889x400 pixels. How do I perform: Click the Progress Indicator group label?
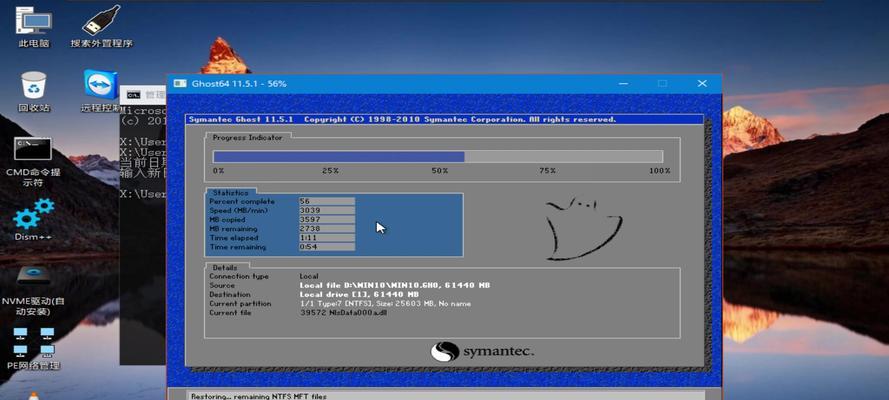point(247,138)
